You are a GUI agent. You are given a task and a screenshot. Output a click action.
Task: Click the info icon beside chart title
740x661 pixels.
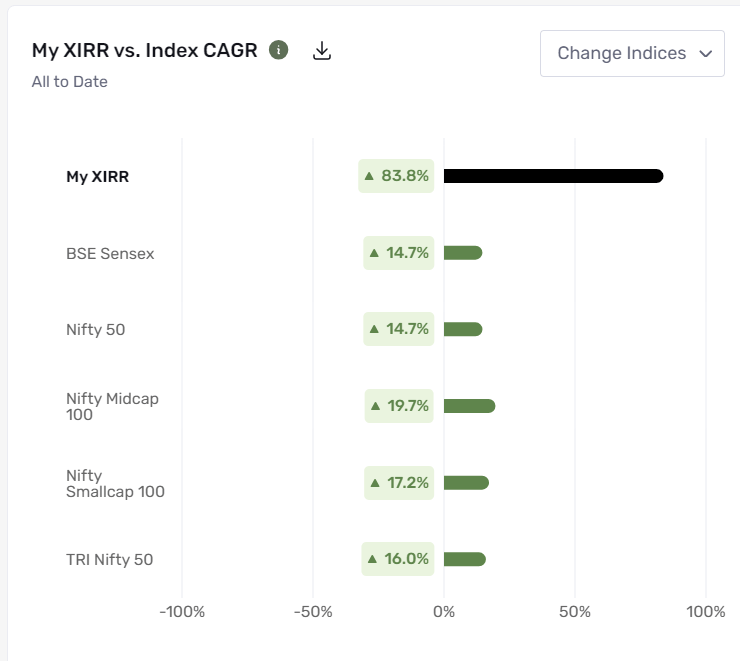279,50
